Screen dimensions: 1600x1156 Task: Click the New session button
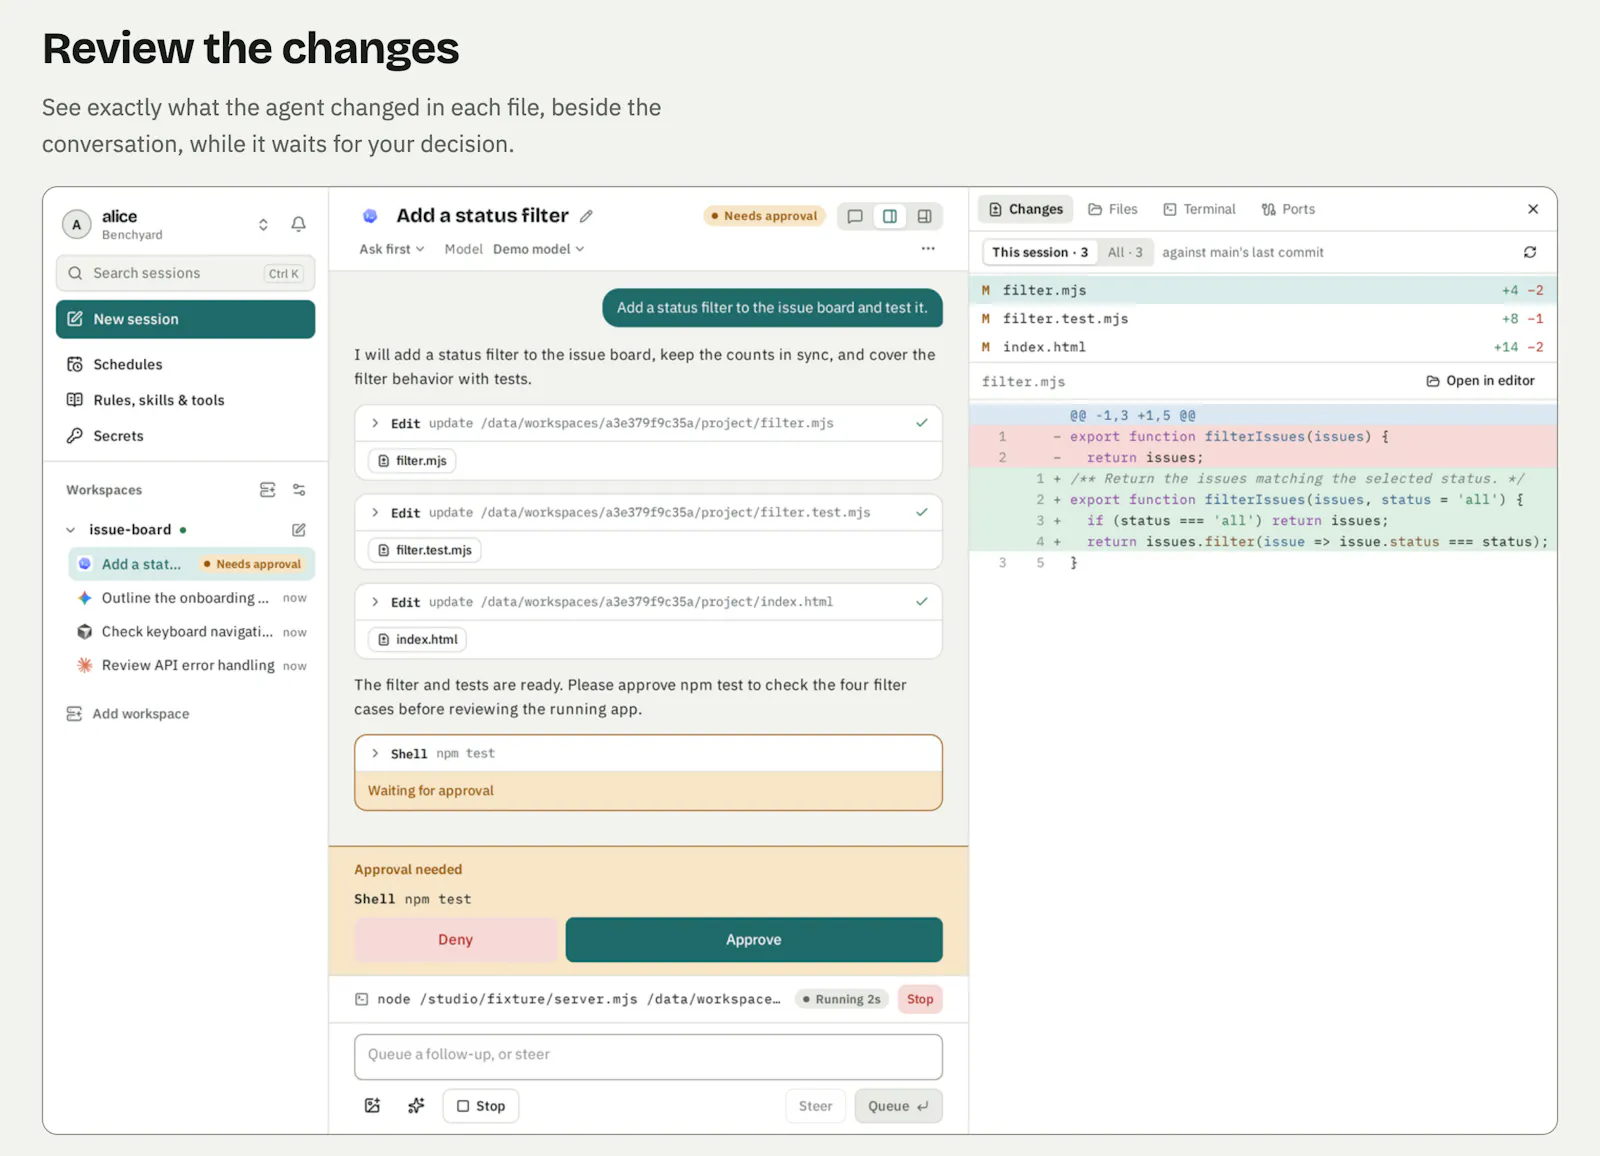[185, 319]
